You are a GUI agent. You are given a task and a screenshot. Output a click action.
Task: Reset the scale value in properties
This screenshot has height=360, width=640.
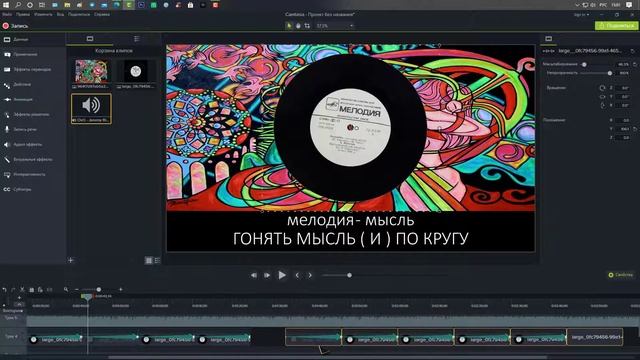635,64
